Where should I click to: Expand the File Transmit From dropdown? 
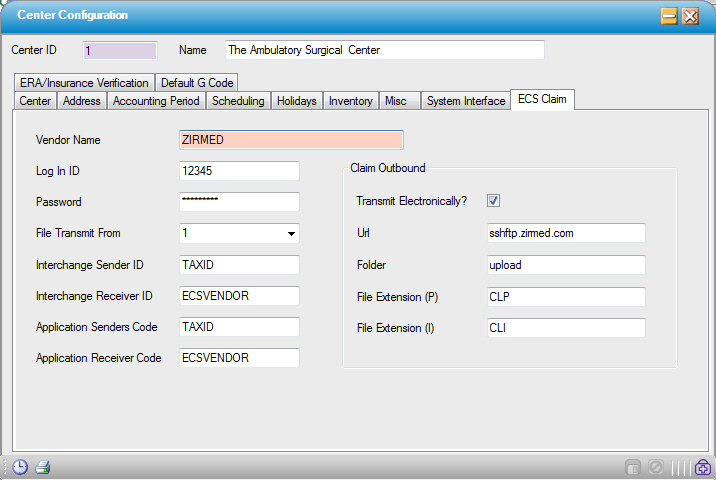tap(291, 233)
